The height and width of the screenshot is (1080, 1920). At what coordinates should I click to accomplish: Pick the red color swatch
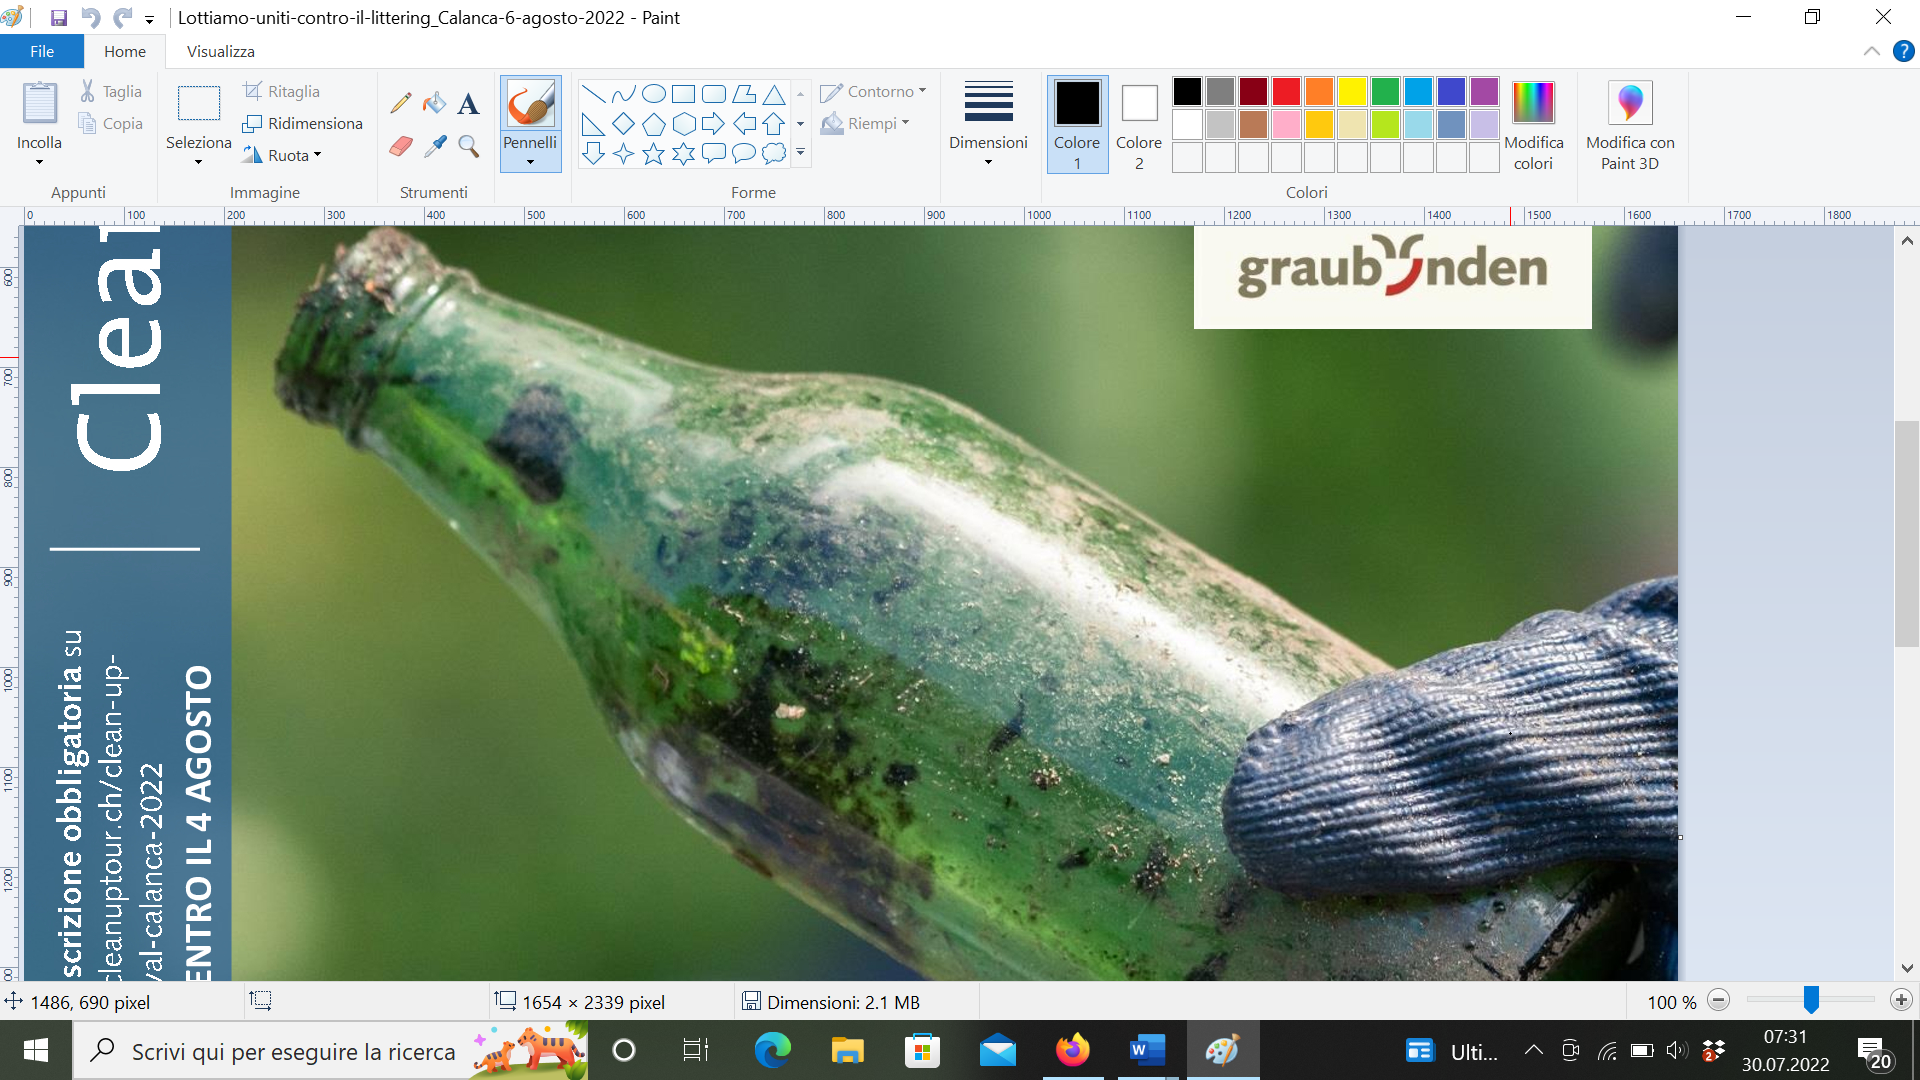(x=1286, y=92)
